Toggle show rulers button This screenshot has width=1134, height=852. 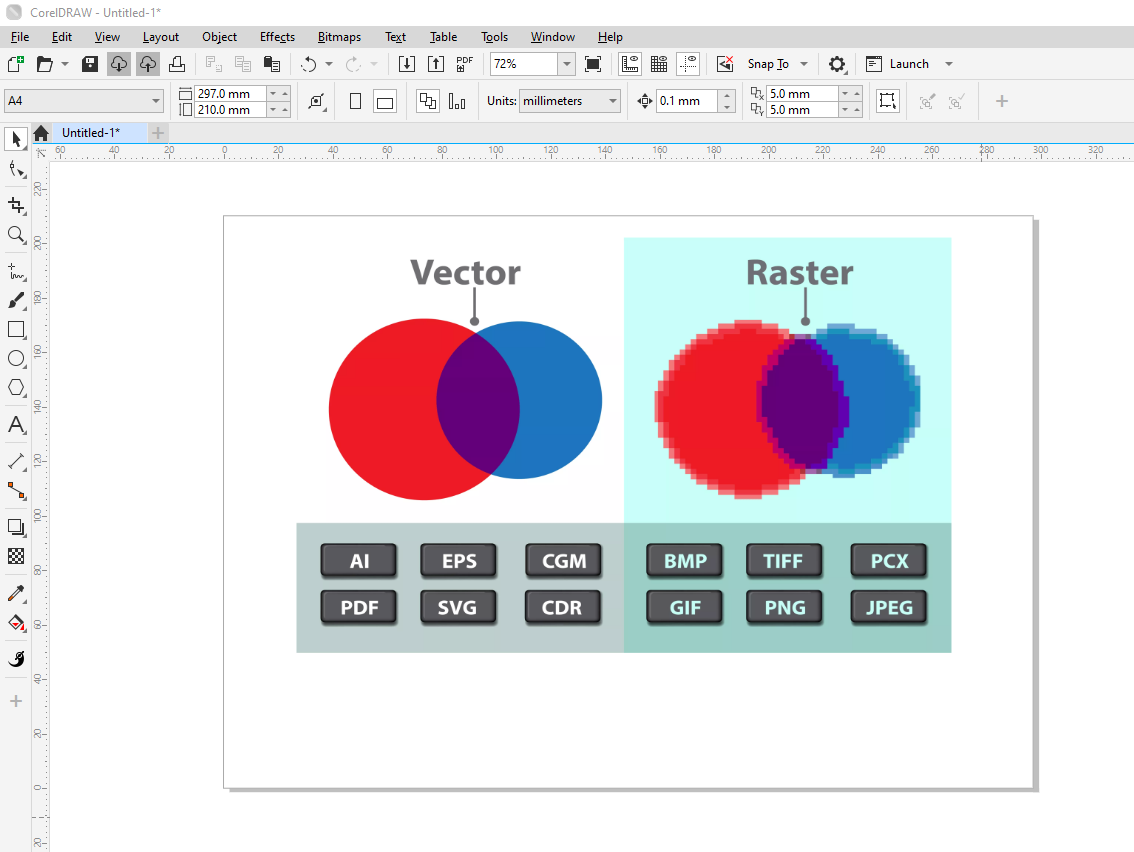pos(630,64)
